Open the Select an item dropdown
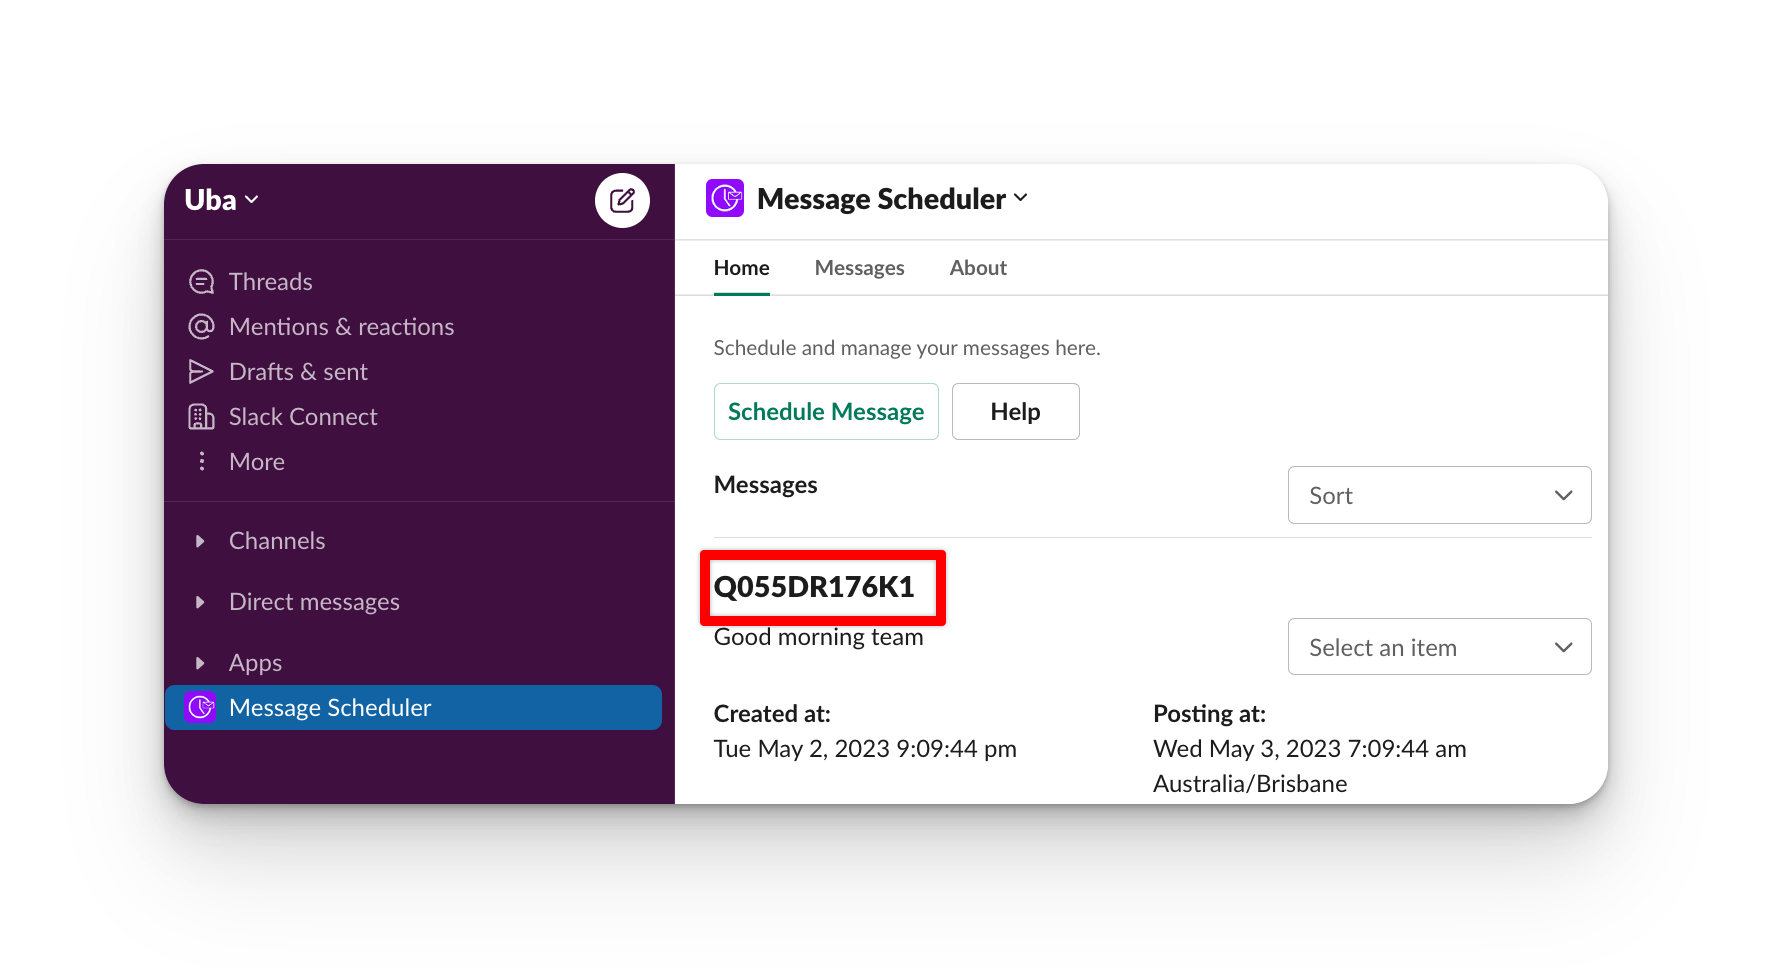The width and height of the screenshot is (1772, 968). [x=1438, y=646]
